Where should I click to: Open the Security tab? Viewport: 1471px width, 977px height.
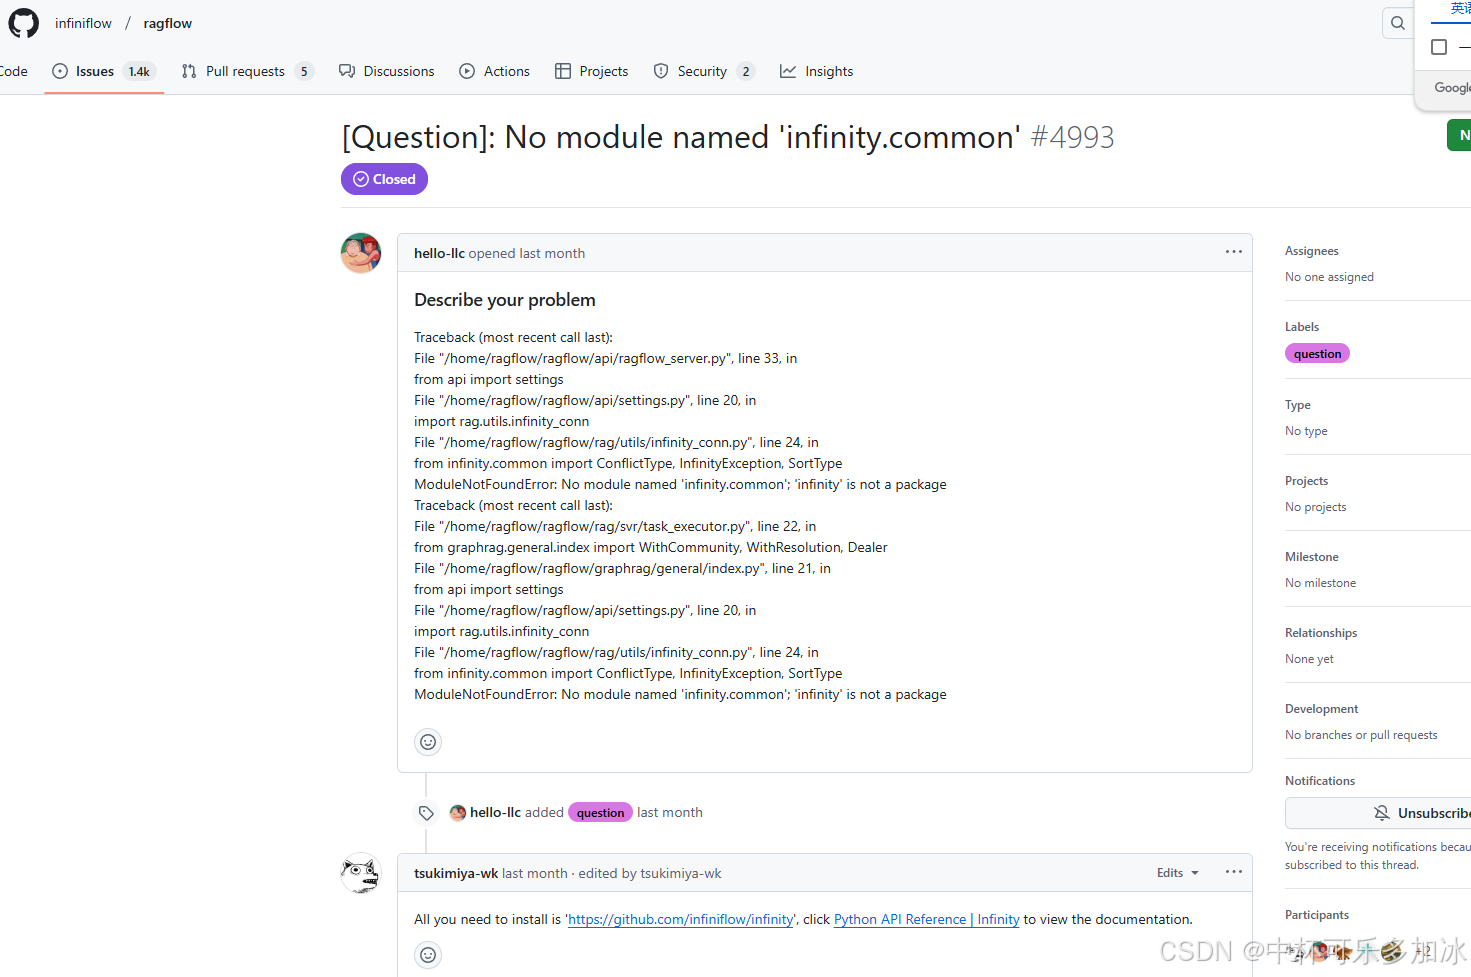coord(704,71)
